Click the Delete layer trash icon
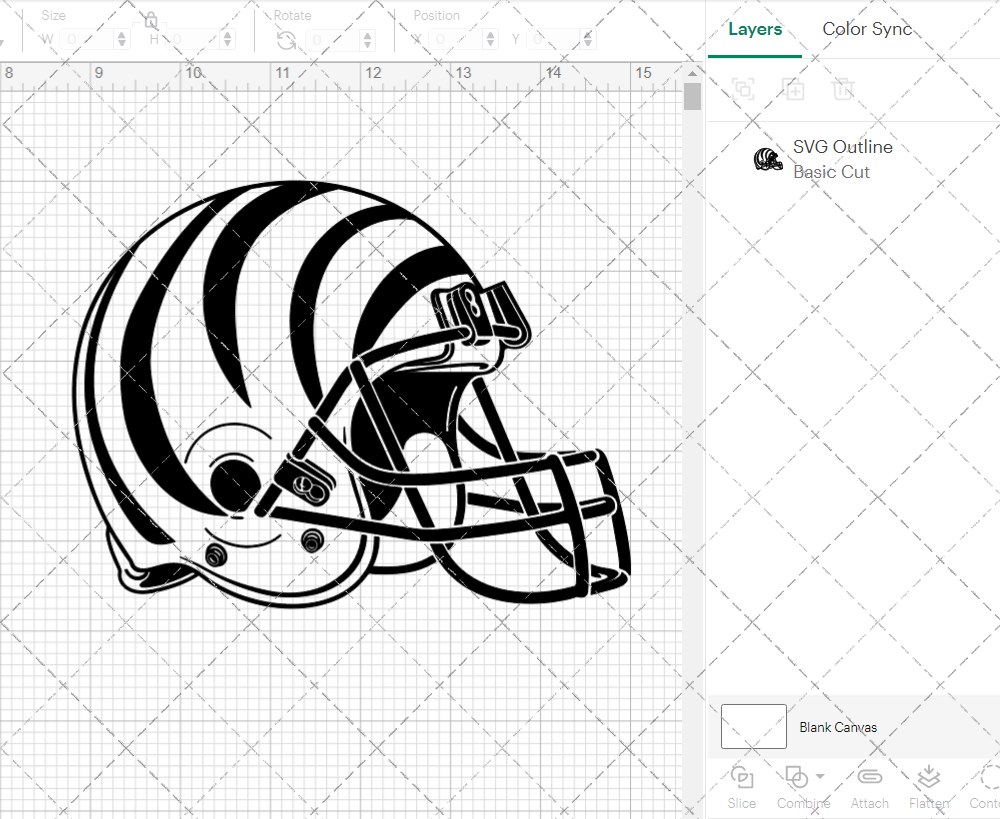 coord(842,89)
